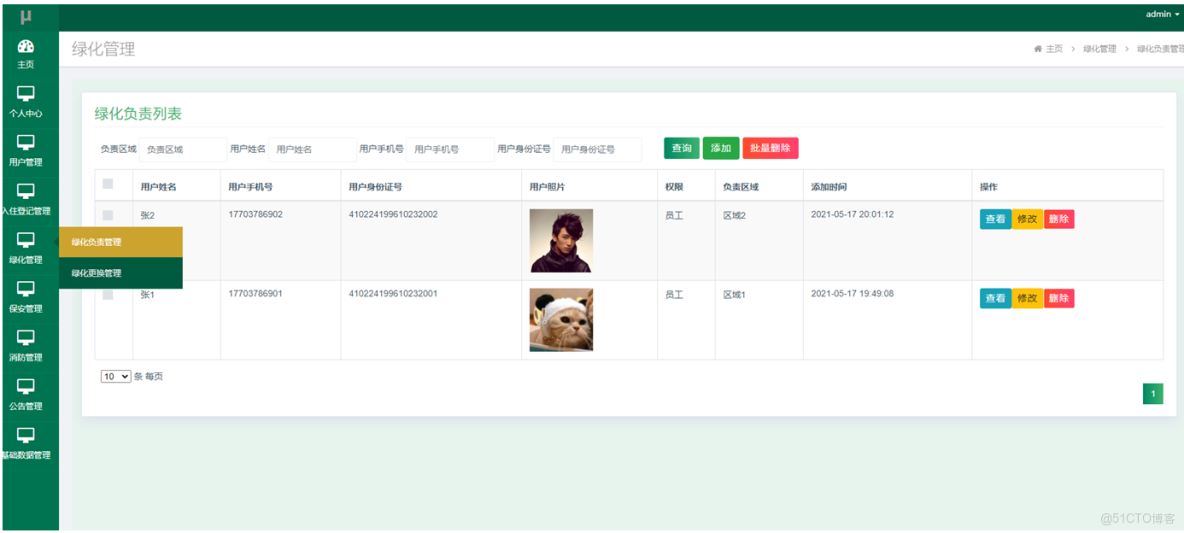The height and width of the screenshot is (533, 1184).
Task: Click the 公告管理 sidebar icon
Action: click(26, 386)
